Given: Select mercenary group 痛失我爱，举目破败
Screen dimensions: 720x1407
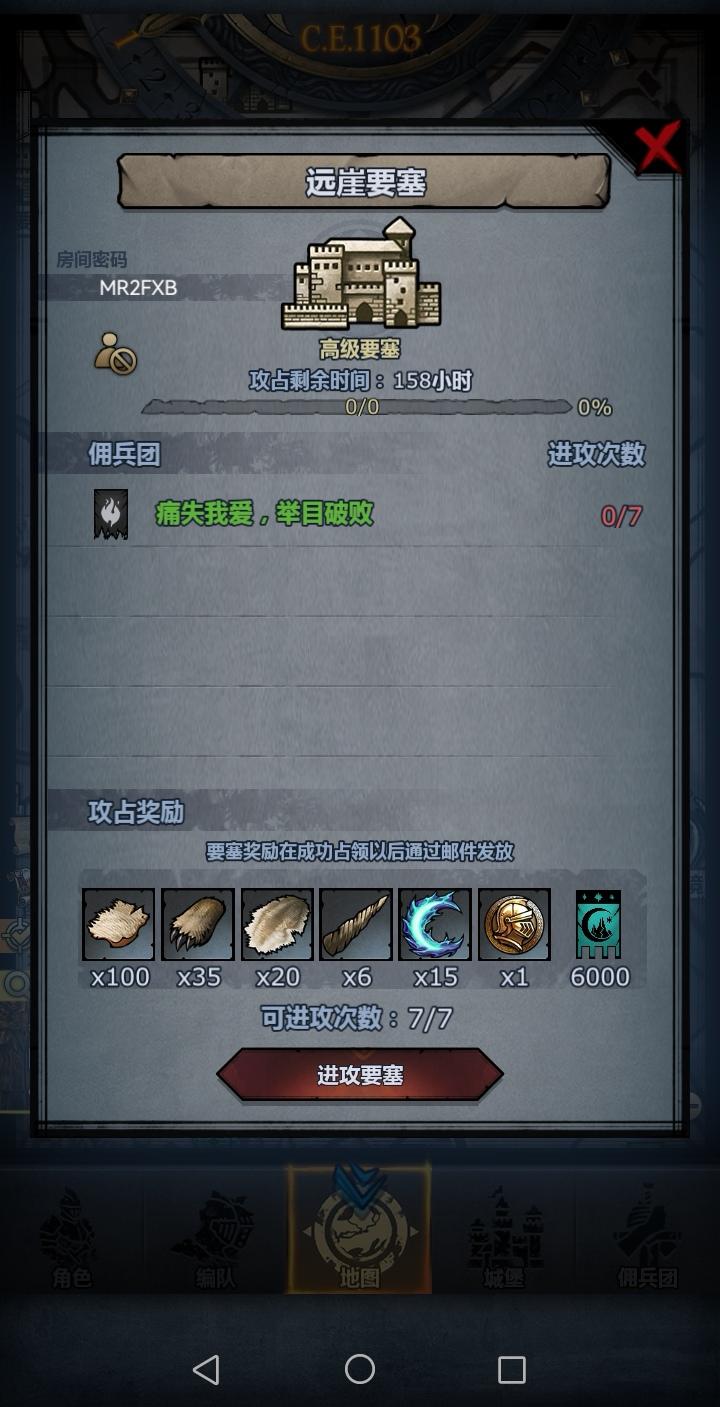Looking at the screenshot, I should coord(265,514).
